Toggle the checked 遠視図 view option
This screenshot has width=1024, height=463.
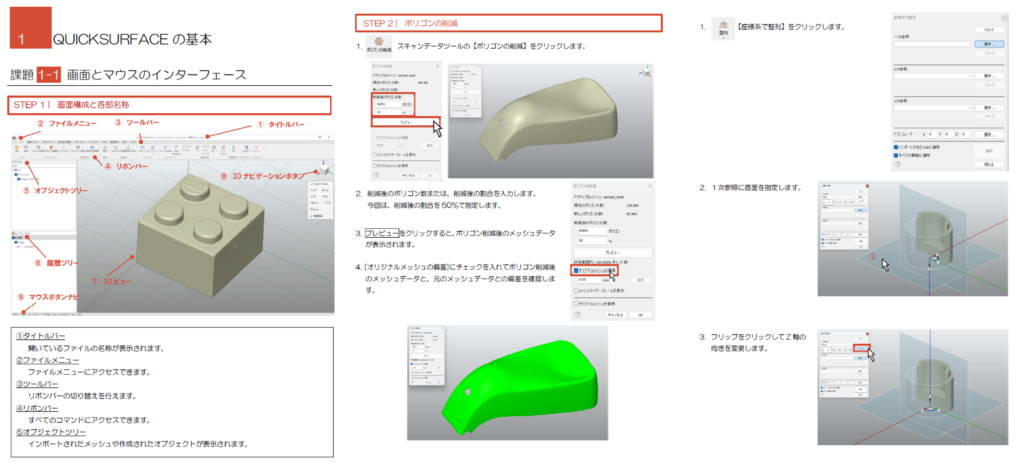click(x=317, y=216)
